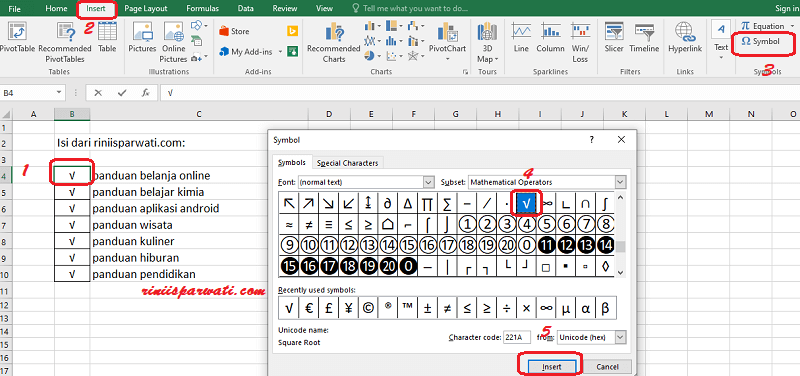
Task: Insert a Line sparkline
Action: click(521, 38)
